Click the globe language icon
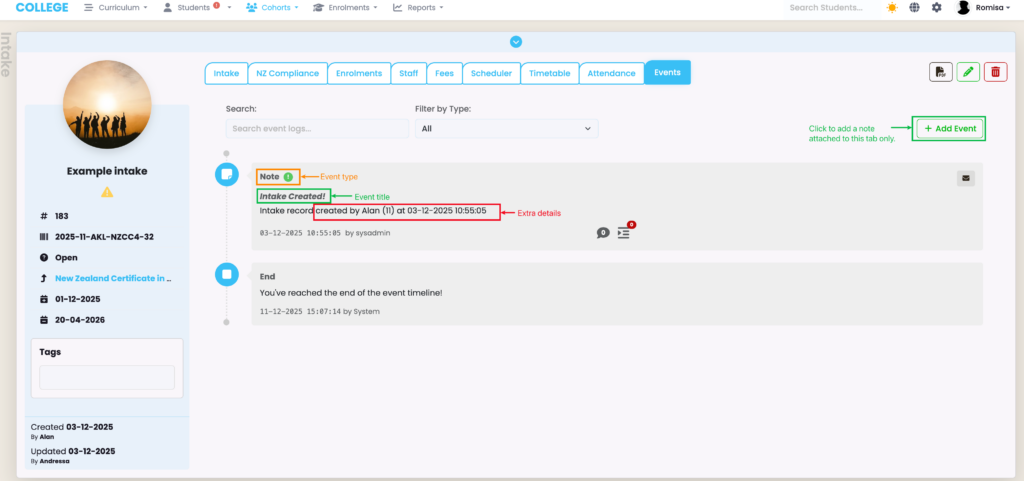Viewport: 1024px width, 481px height. pos(914,8)
